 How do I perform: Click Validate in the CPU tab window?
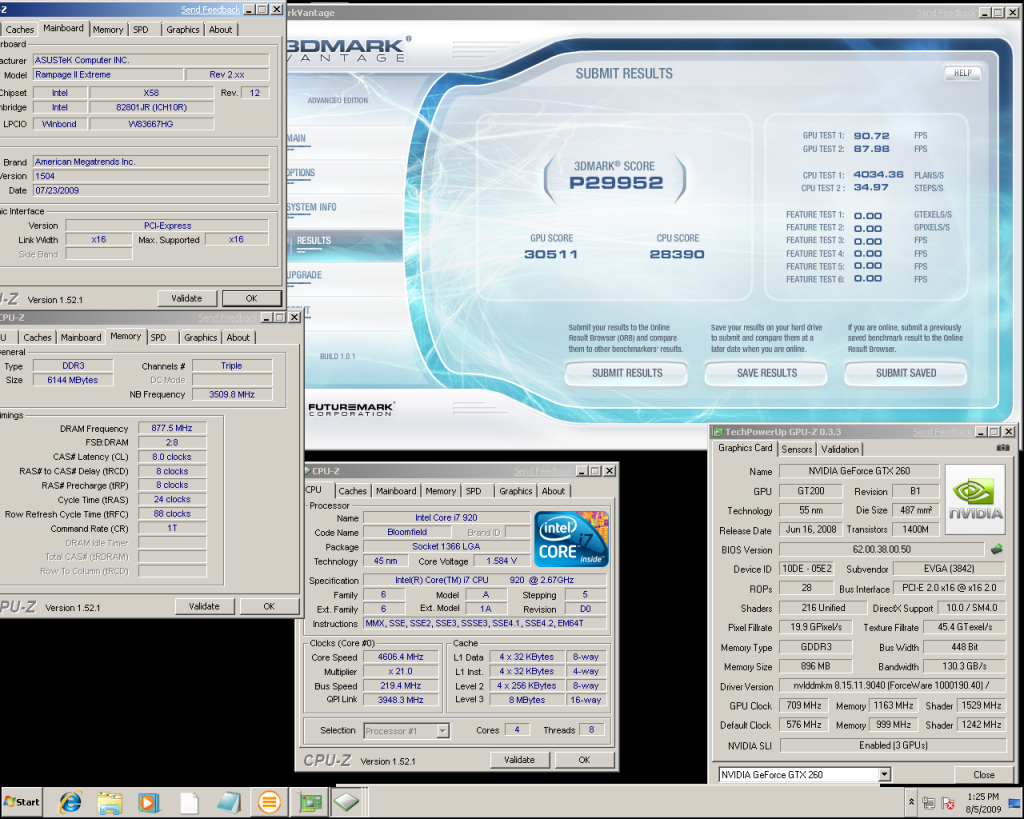[519, 760]
